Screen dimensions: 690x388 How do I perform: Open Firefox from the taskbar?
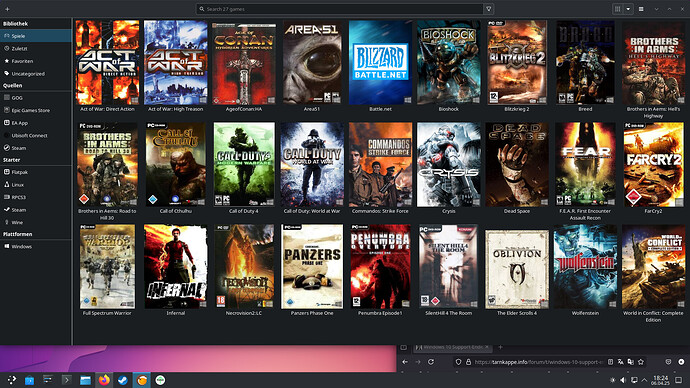point(104,380)
